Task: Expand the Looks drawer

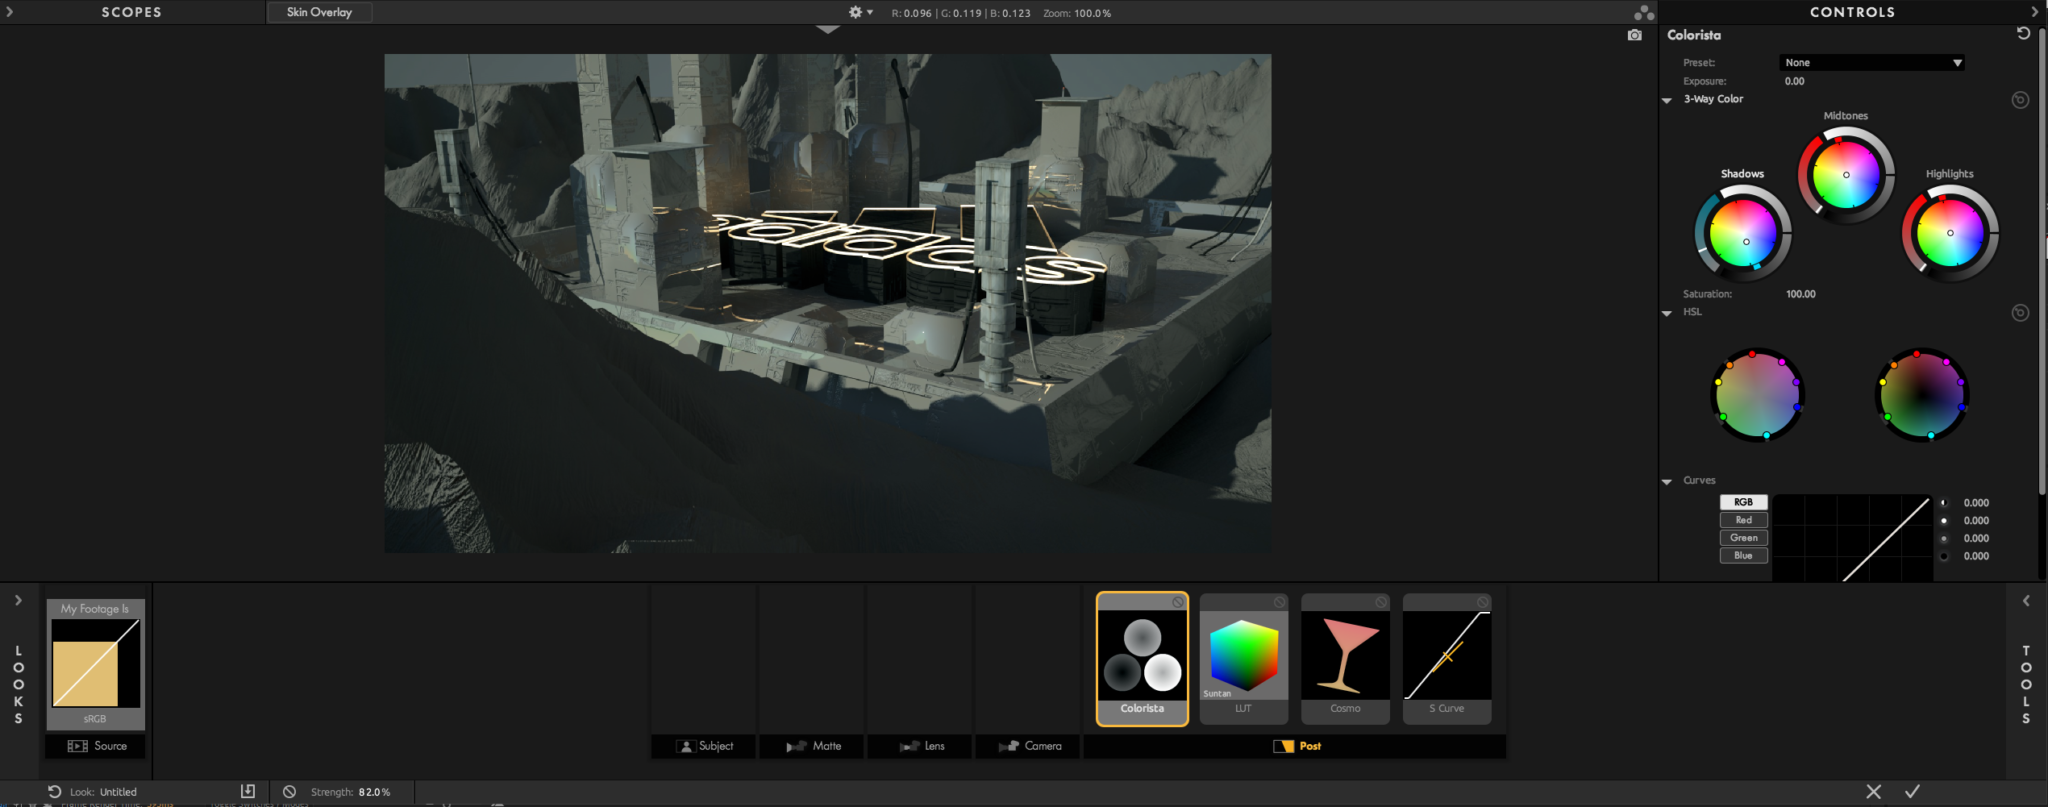Action: click(x=18, y=600)
